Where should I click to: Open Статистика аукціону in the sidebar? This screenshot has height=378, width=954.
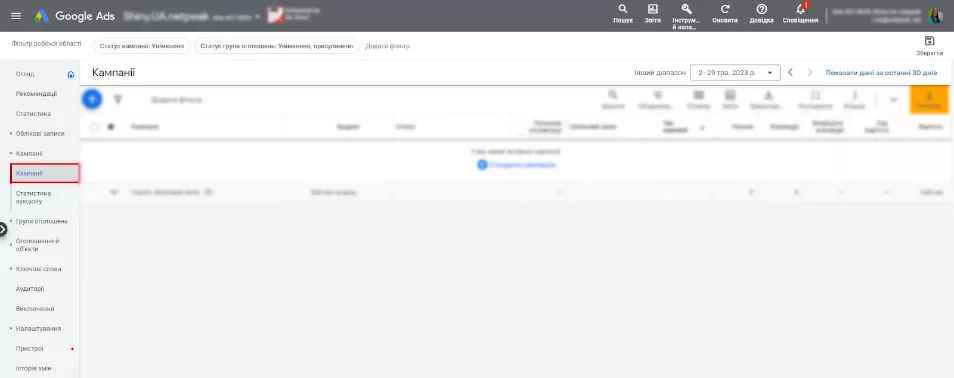[33, 197]
